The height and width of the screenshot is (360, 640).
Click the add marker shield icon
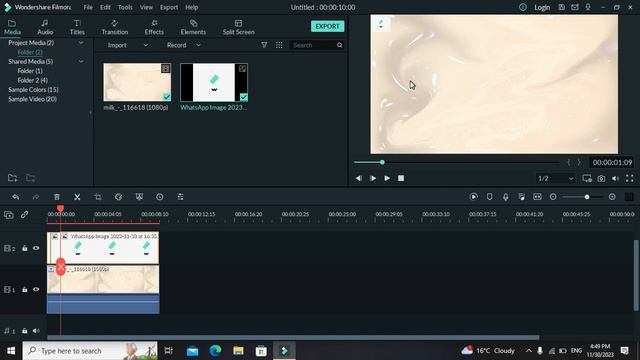489,197
